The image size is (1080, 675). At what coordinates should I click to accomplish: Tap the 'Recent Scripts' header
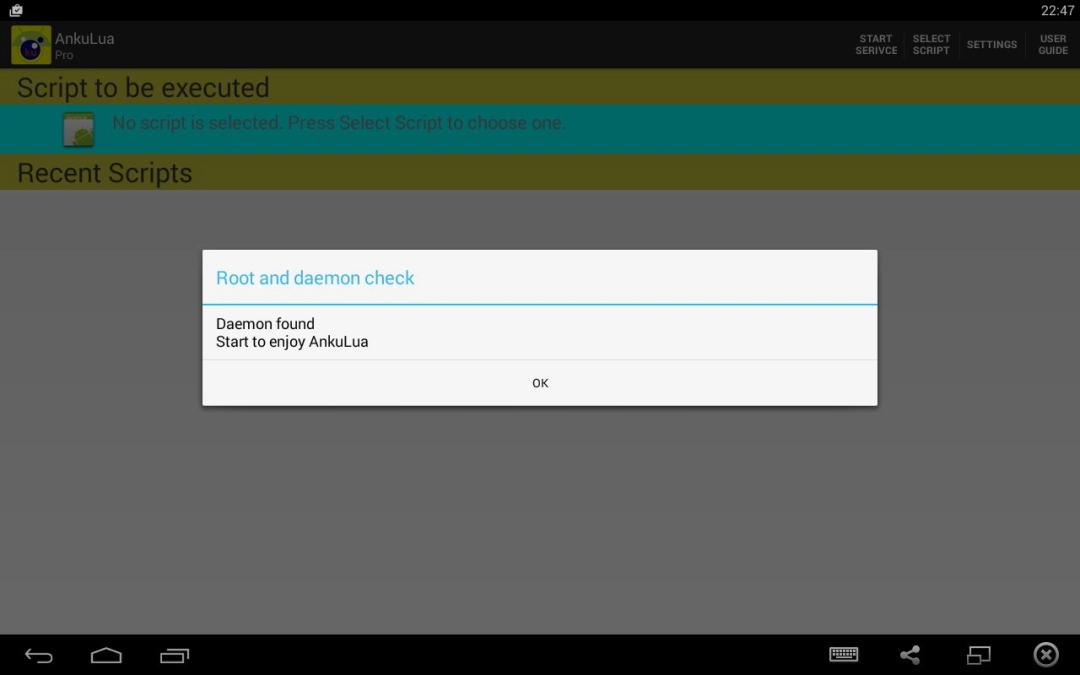(105, 173)
